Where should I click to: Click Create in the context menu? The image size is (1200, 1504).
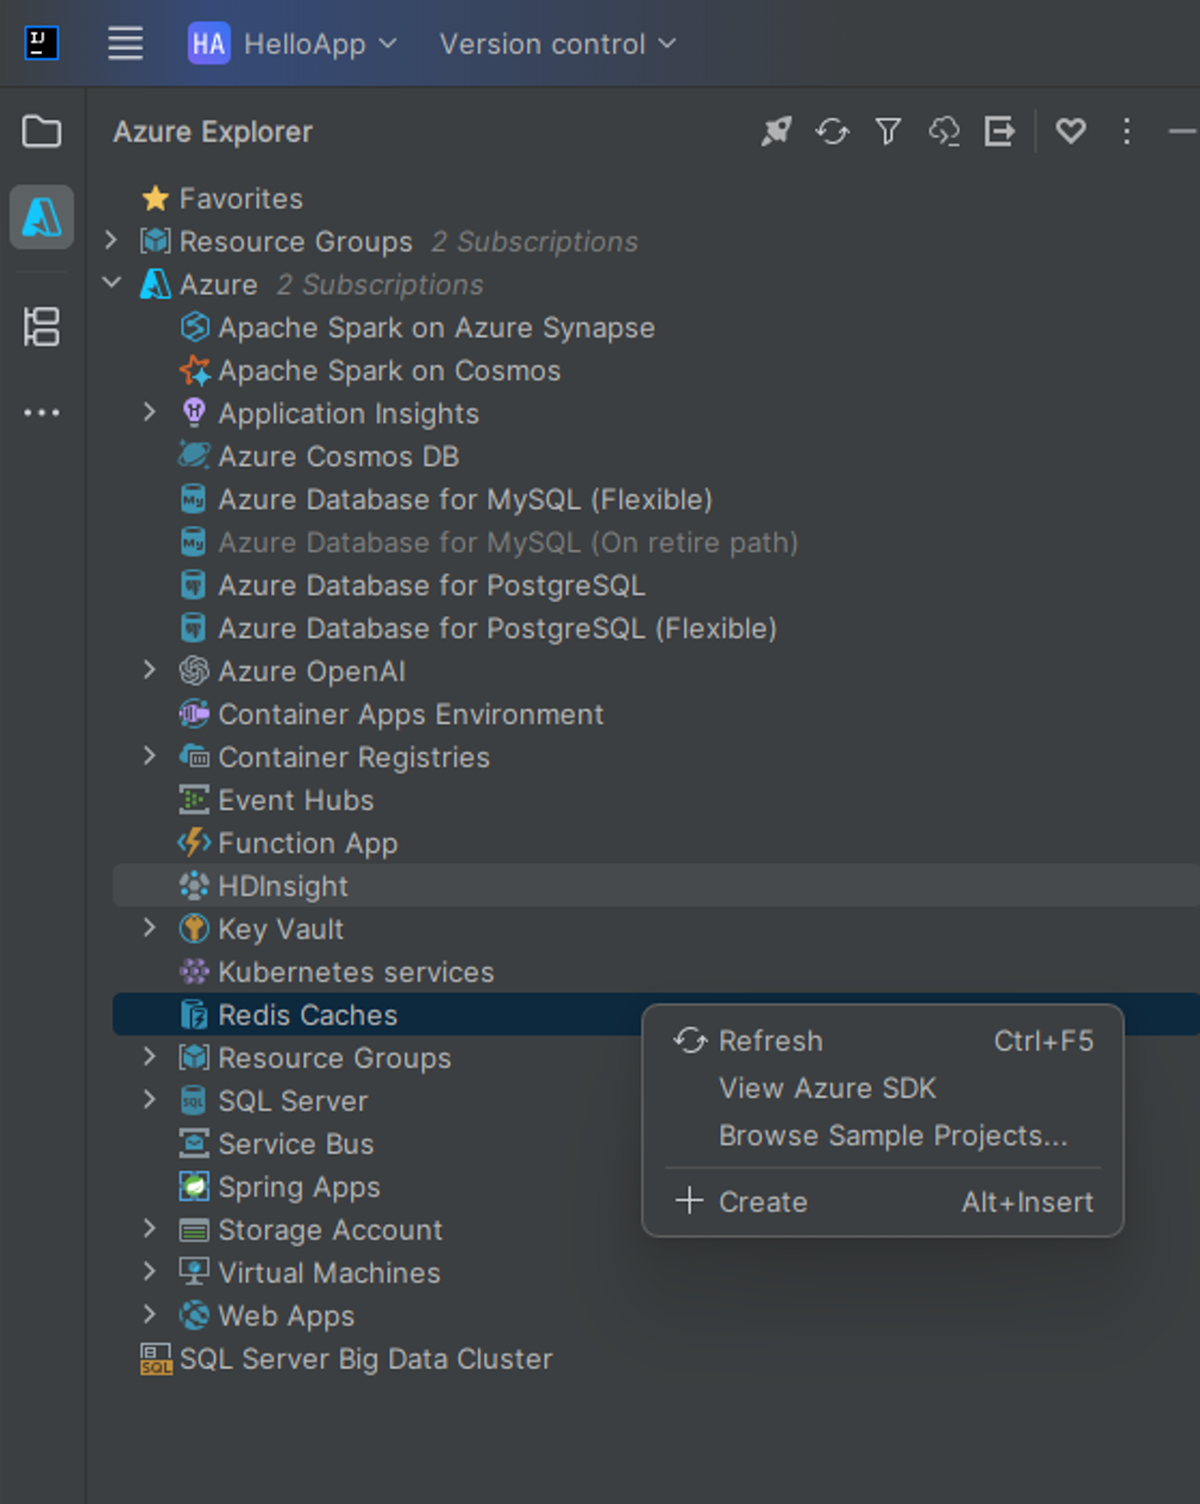[763, 1202]
